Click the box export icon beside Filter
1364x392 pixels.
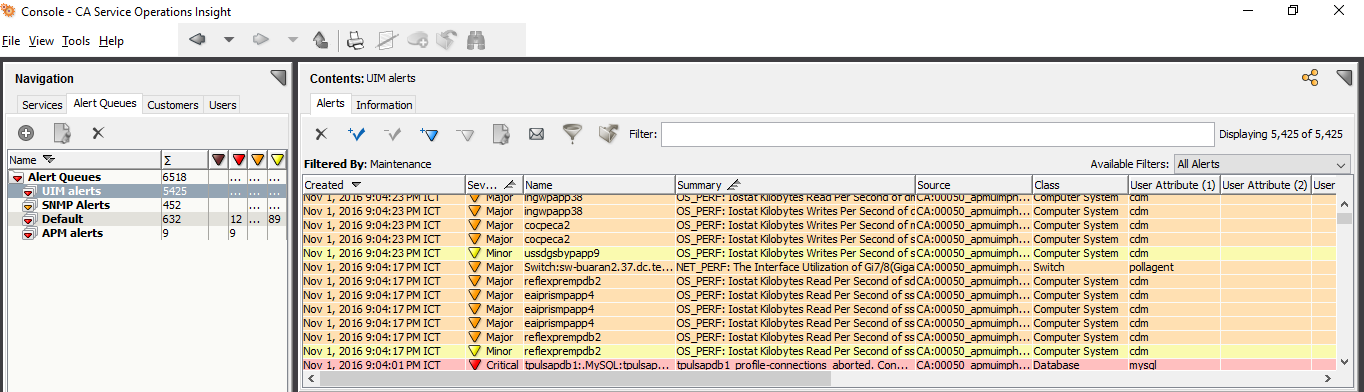point(608,134)
